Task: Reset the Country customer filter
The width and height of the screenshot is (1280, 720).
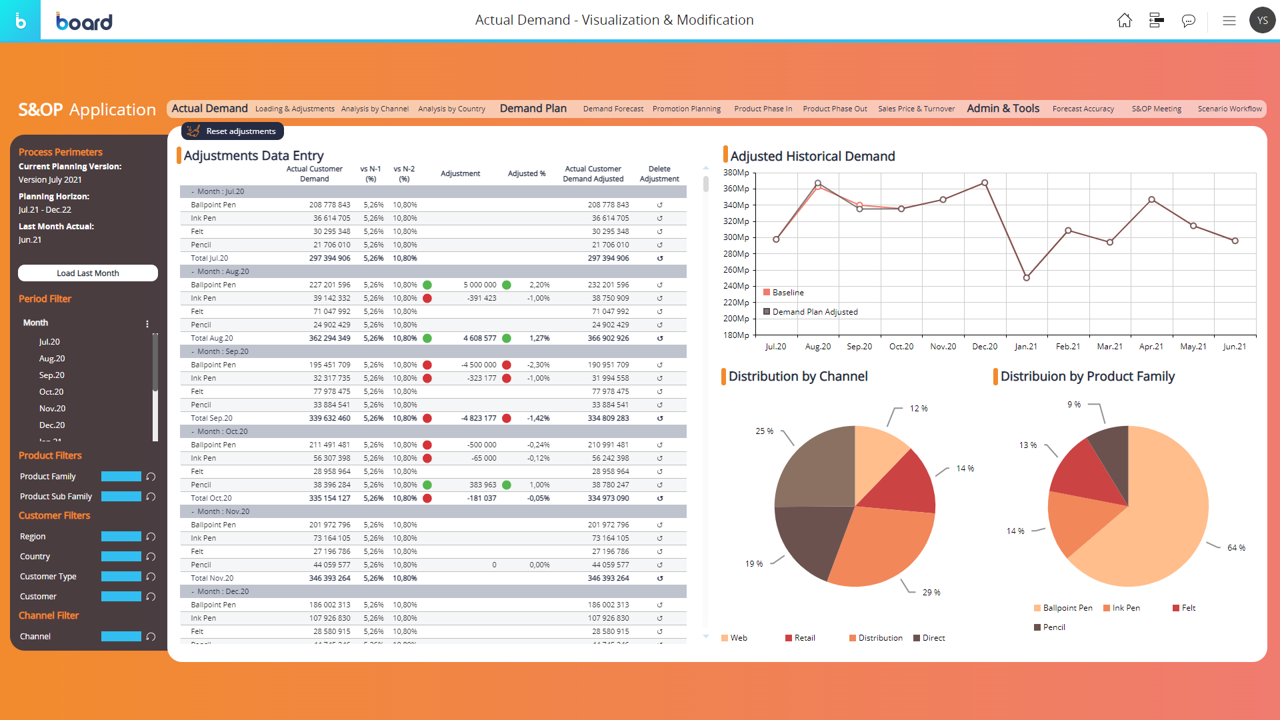Action: (151, 556)
